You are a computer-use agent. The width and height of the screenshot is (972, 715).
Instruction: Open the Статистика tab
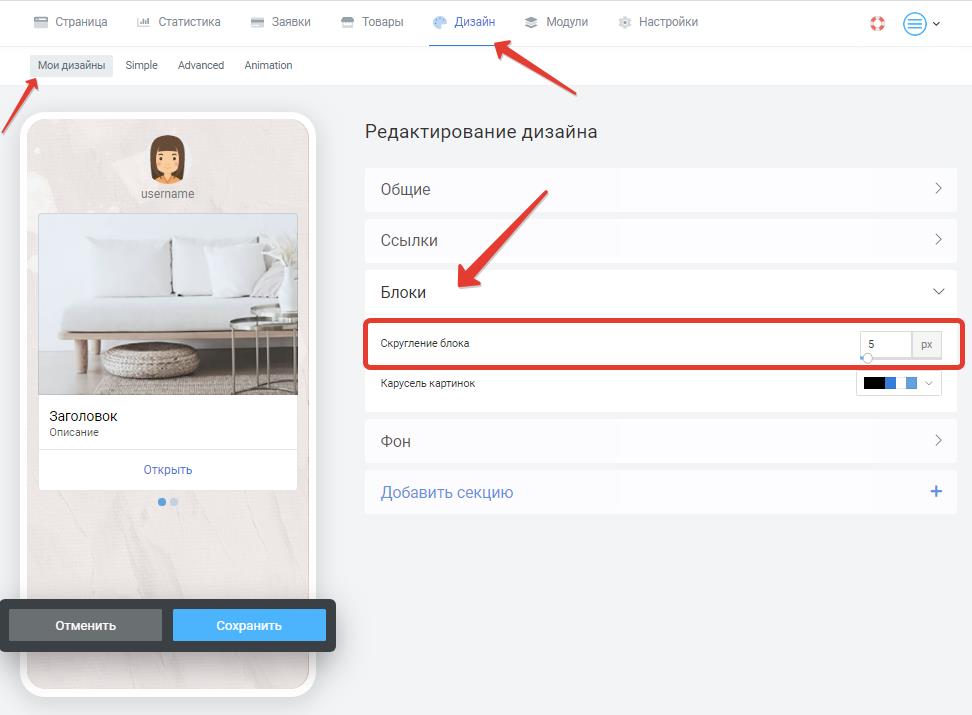click(179, 22)
